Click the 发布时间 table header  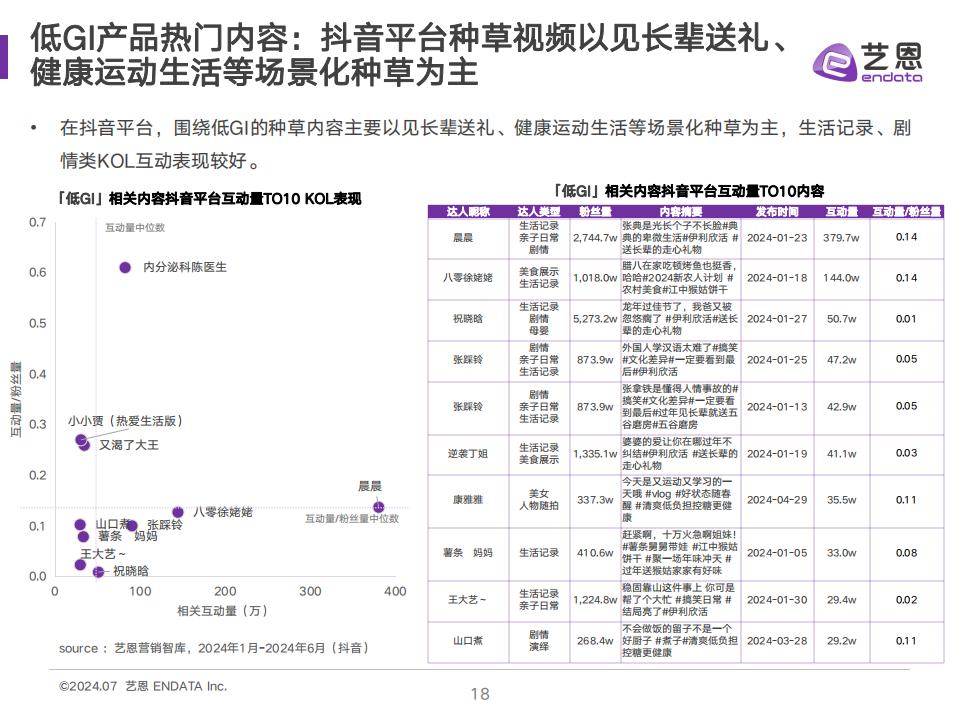click(777, 212)
